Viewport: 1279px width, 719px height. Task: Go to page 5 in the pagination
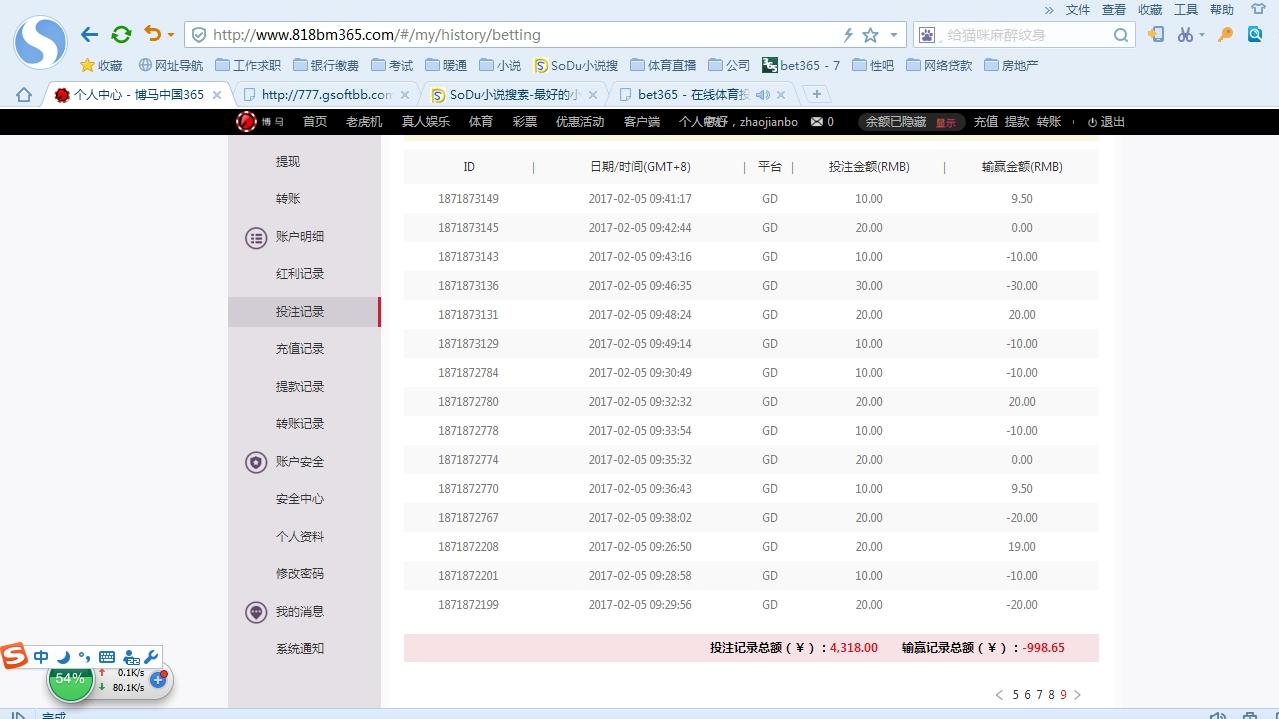coord(1015,695)
